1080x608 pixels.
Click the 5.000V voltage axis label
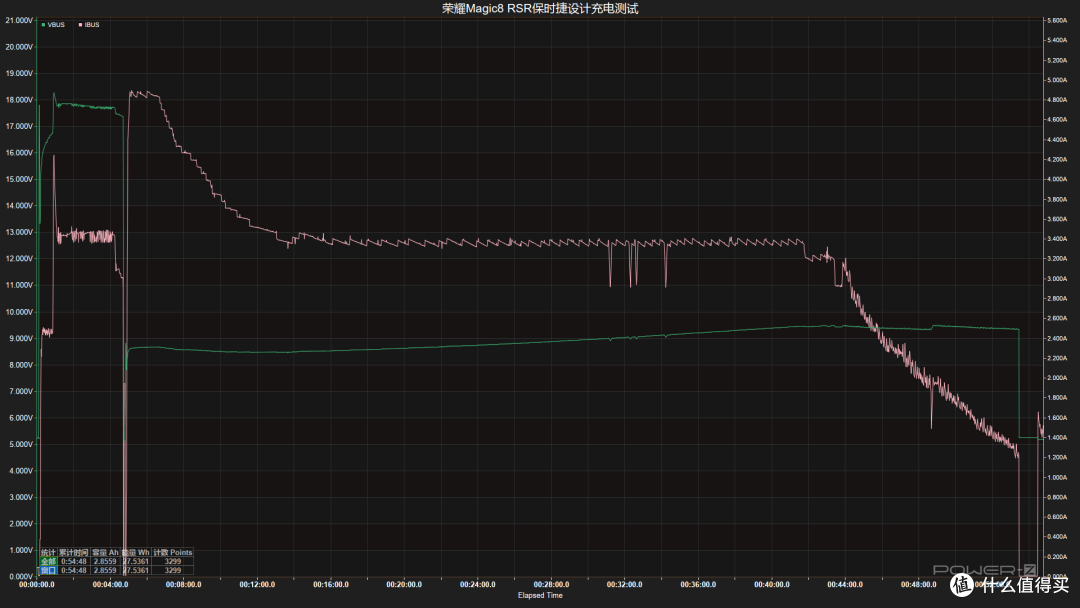pos(20,444)
